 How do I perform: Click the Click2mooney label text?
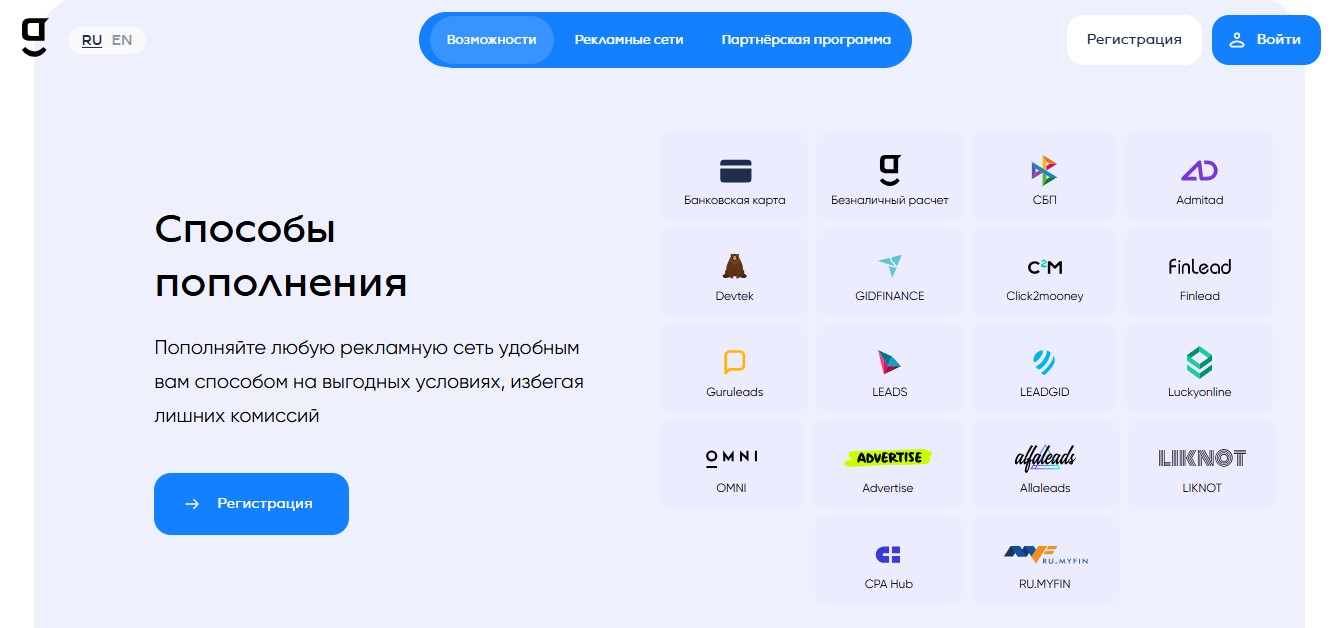pos(1044,296)
